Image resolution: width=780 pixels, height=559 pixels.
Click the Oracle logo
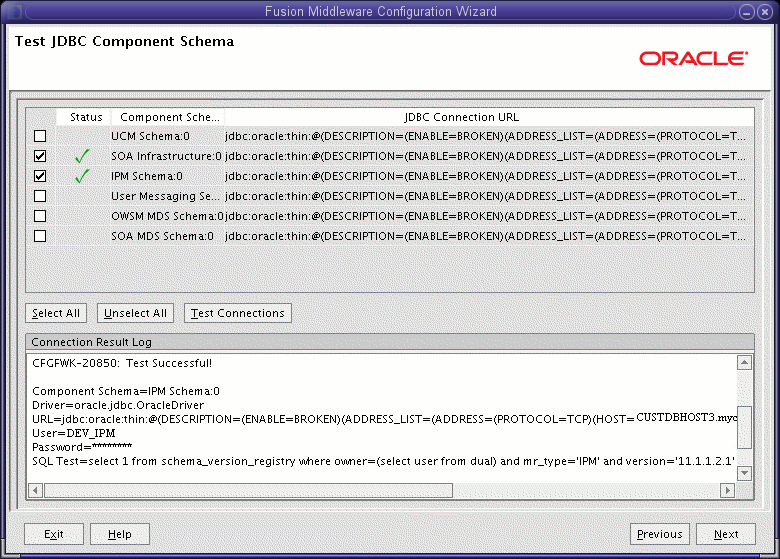pyautogui.click(x=693, y=59)
